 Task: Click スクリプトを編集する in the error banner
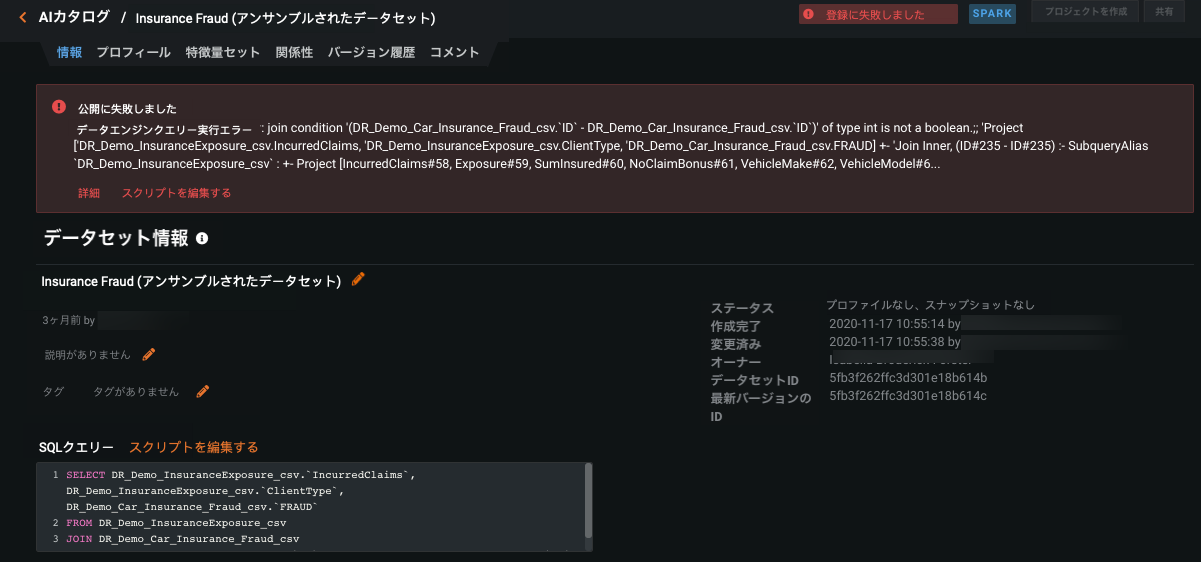(176, 193)
